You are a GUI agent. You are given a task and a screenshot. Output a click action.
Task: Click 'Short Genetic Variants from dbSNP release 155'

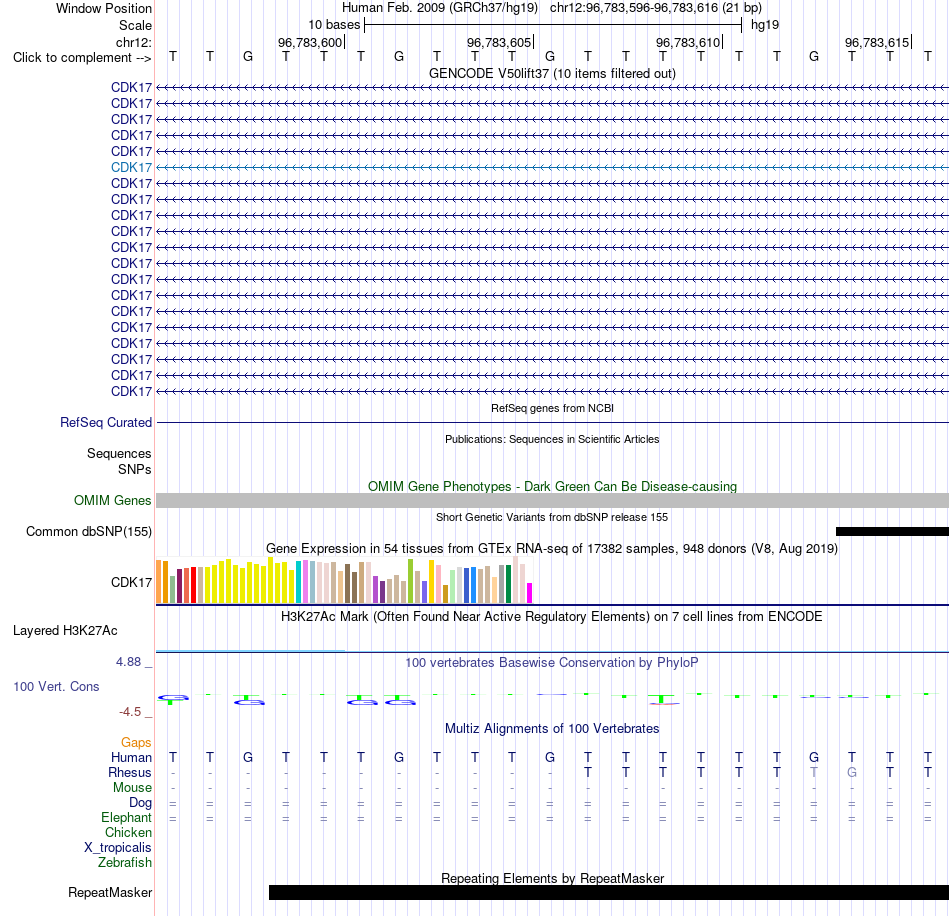(x=552, y=517)
